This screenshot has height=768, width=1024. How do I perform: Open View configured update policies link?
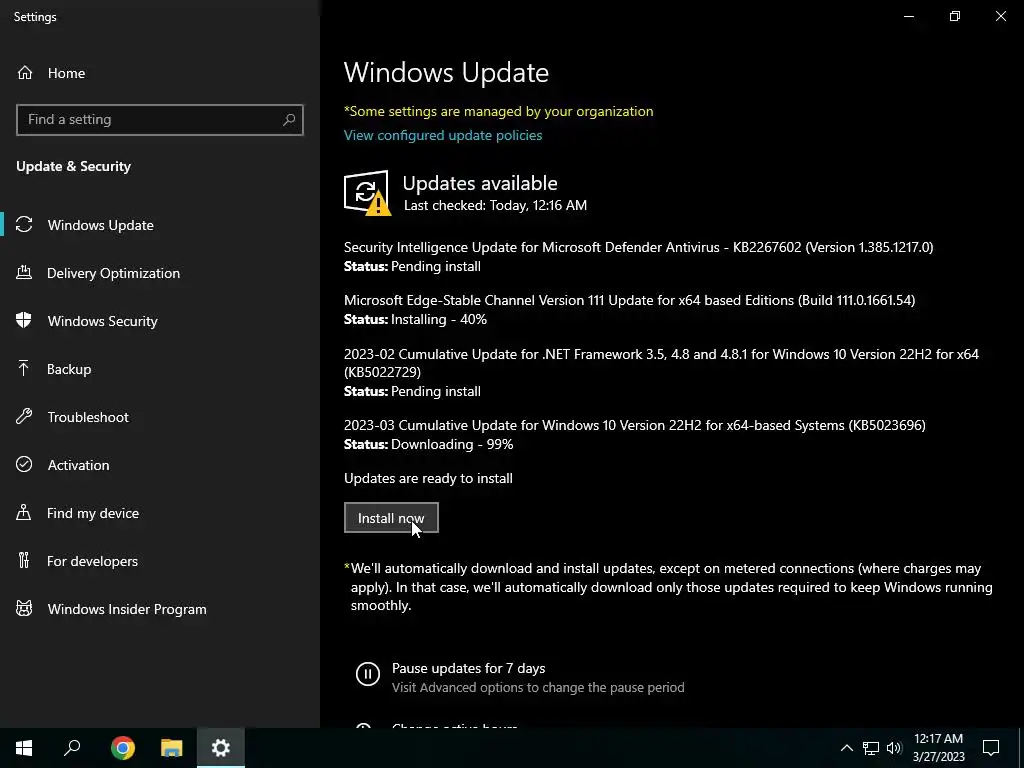443,135
